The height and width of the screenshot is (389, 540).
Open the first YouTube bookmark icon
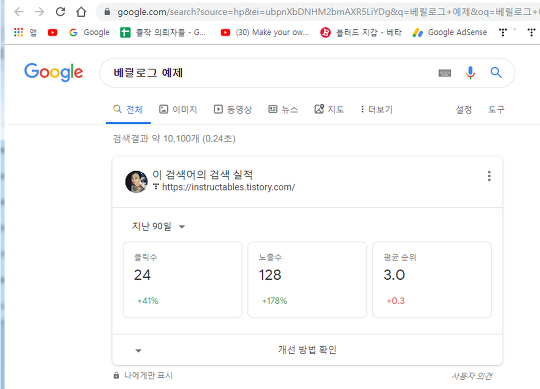click(53, 32)
